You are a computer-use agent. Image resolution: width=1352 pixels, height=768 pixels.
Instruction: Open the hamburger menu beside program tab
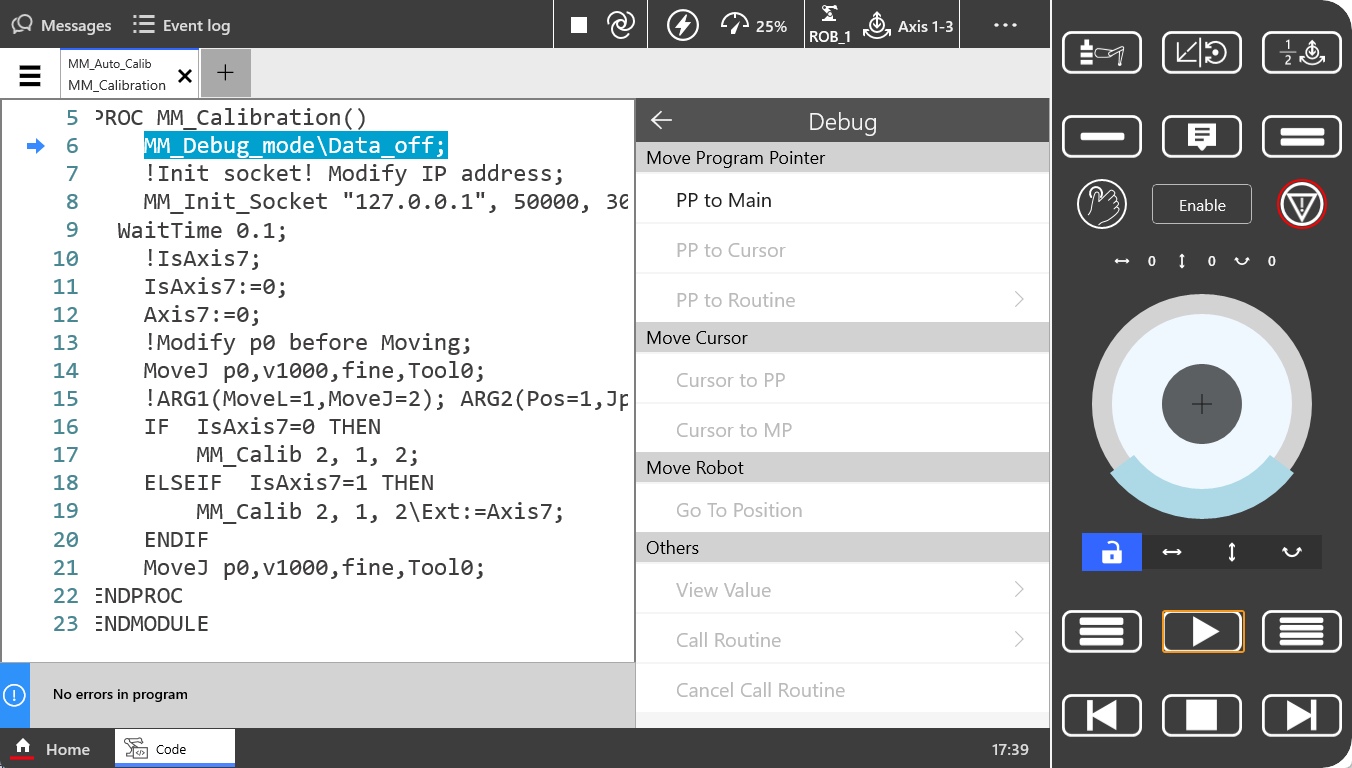point(30,75)
